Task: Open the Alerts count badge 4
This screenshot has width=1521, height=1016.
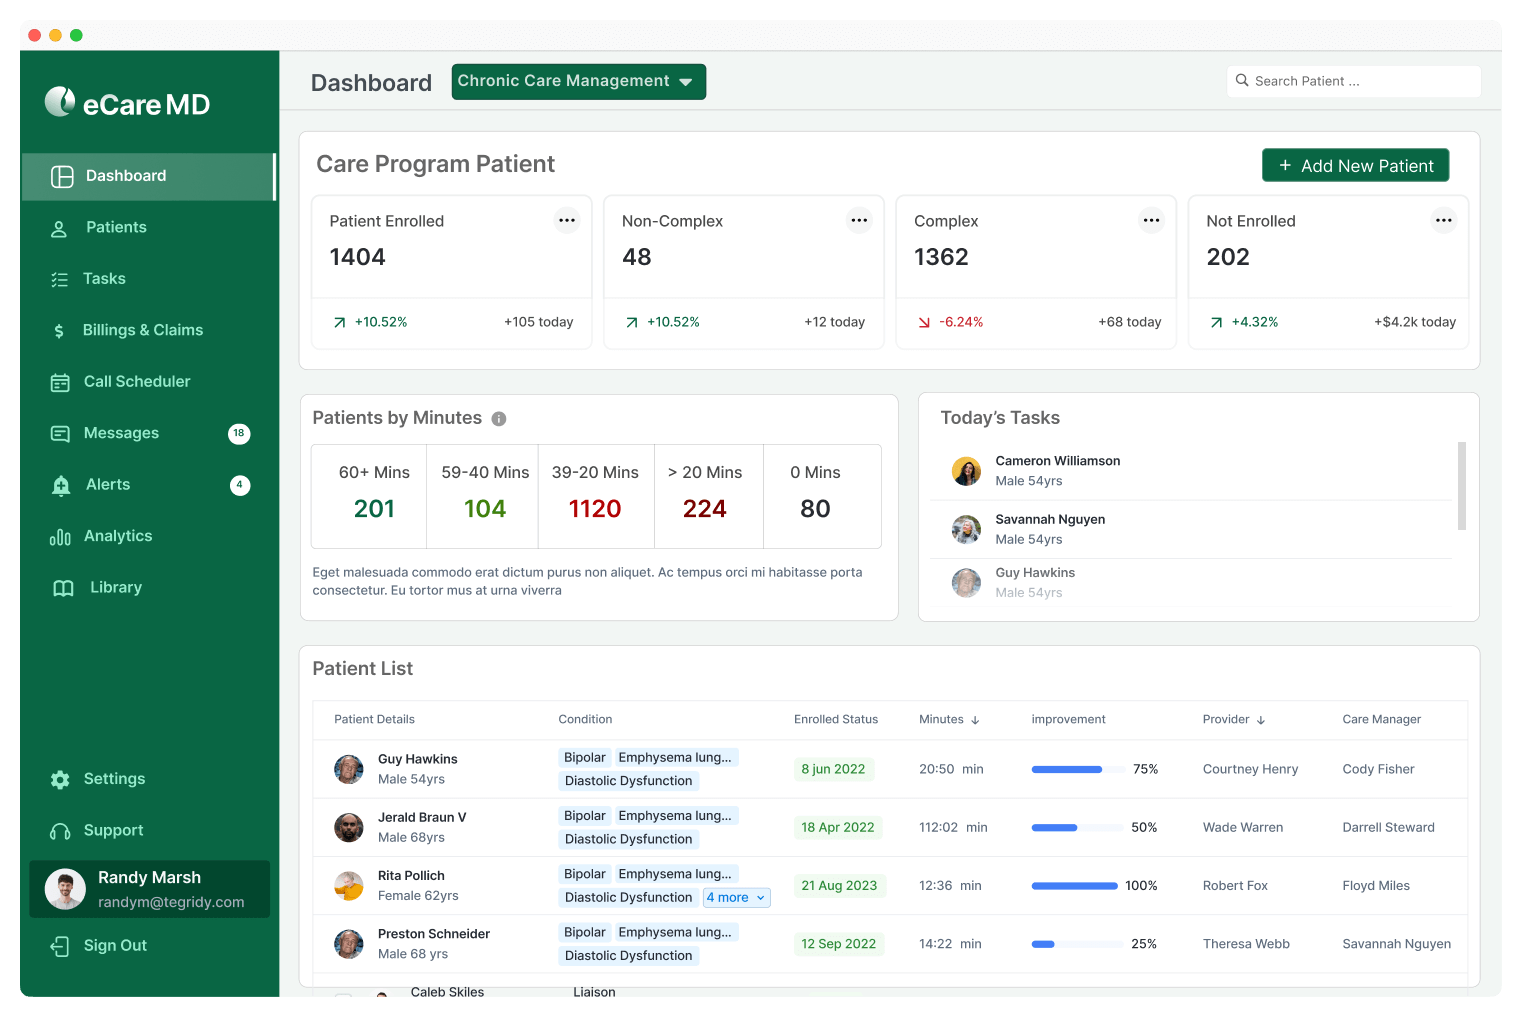Action: point(240,485)
